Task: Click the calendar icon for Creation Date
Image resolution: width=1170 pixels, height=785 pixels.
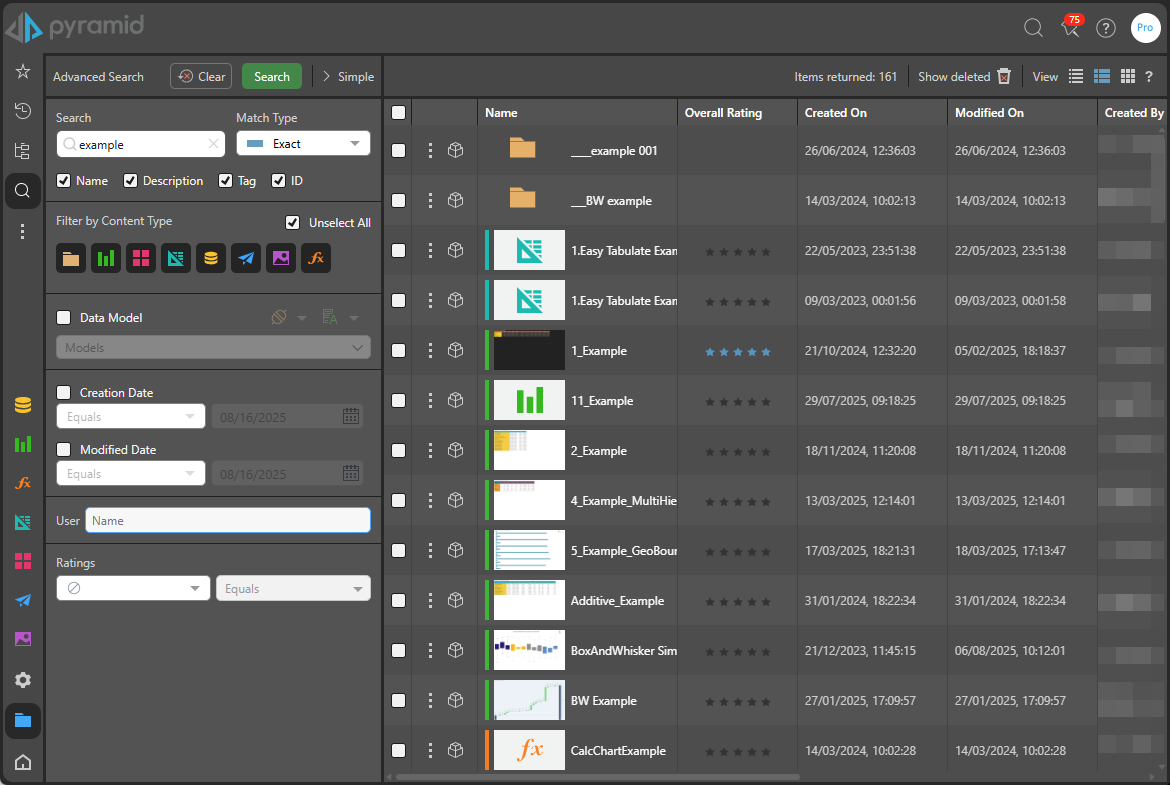Action: click(x=351, y=417)
